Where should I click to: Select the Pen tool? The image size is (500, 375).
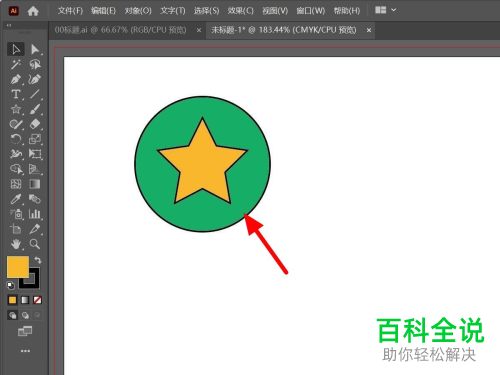(16, 79)
